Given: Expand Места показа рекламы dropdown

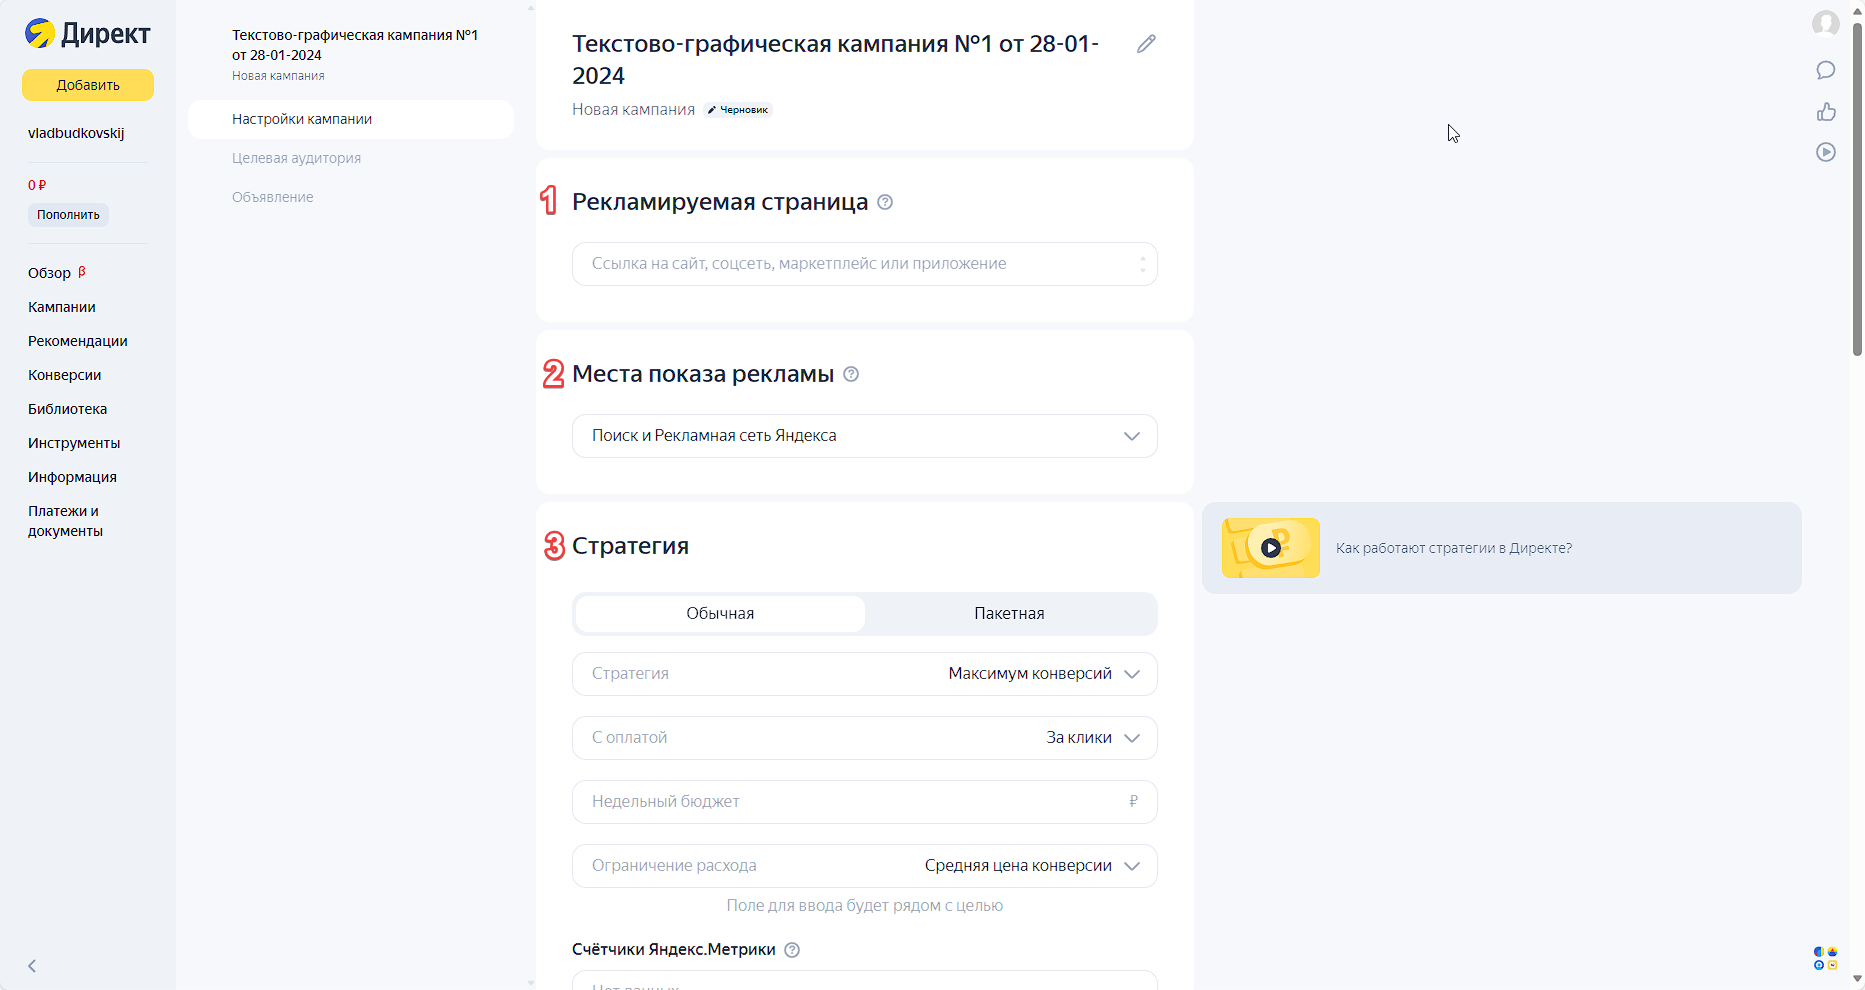Looking at the screenshot, I should coord(865,436).
